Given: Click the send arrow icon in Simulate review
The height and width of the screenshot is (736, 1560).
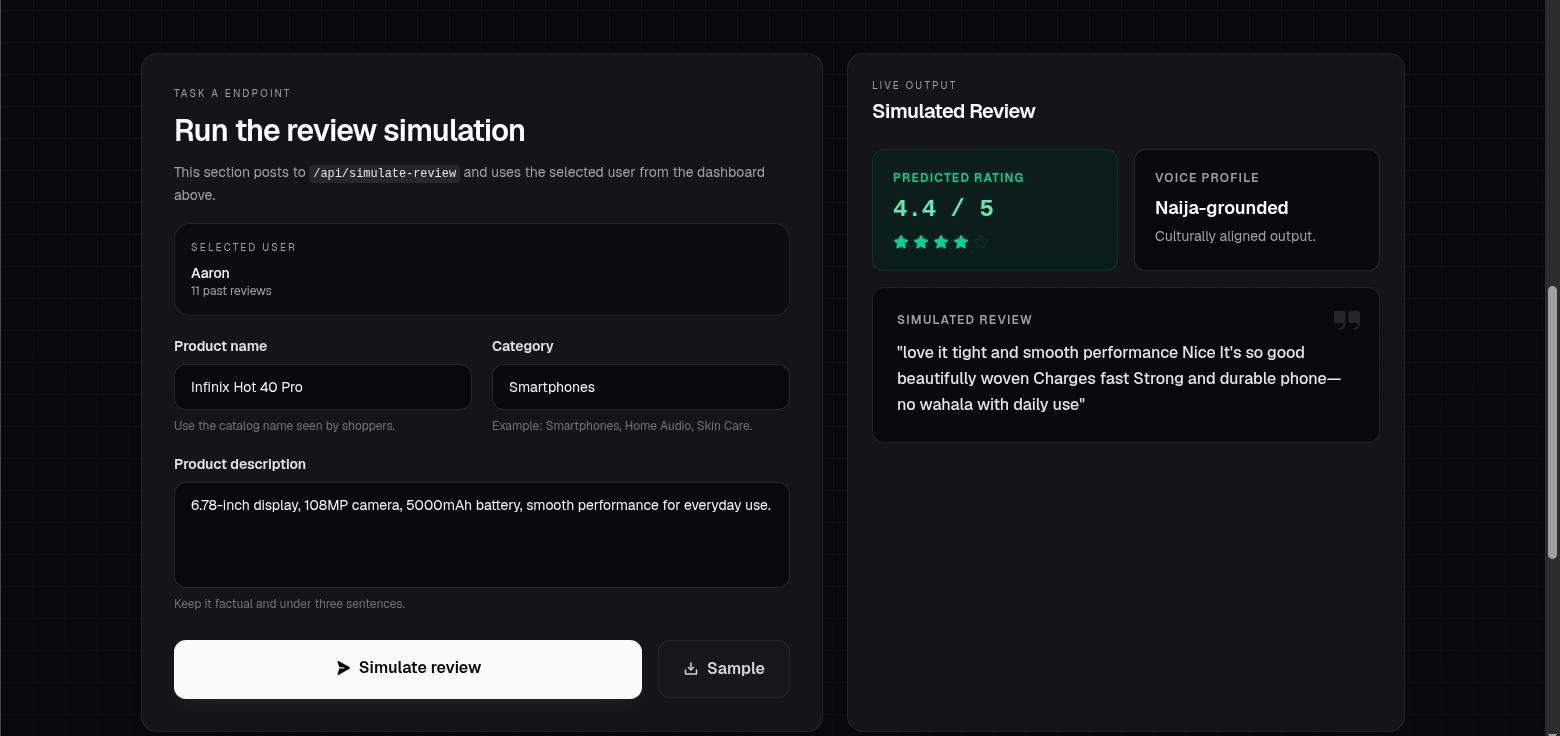Looking at the screenshot, I should pyautogui.click(x=343, y=668).
